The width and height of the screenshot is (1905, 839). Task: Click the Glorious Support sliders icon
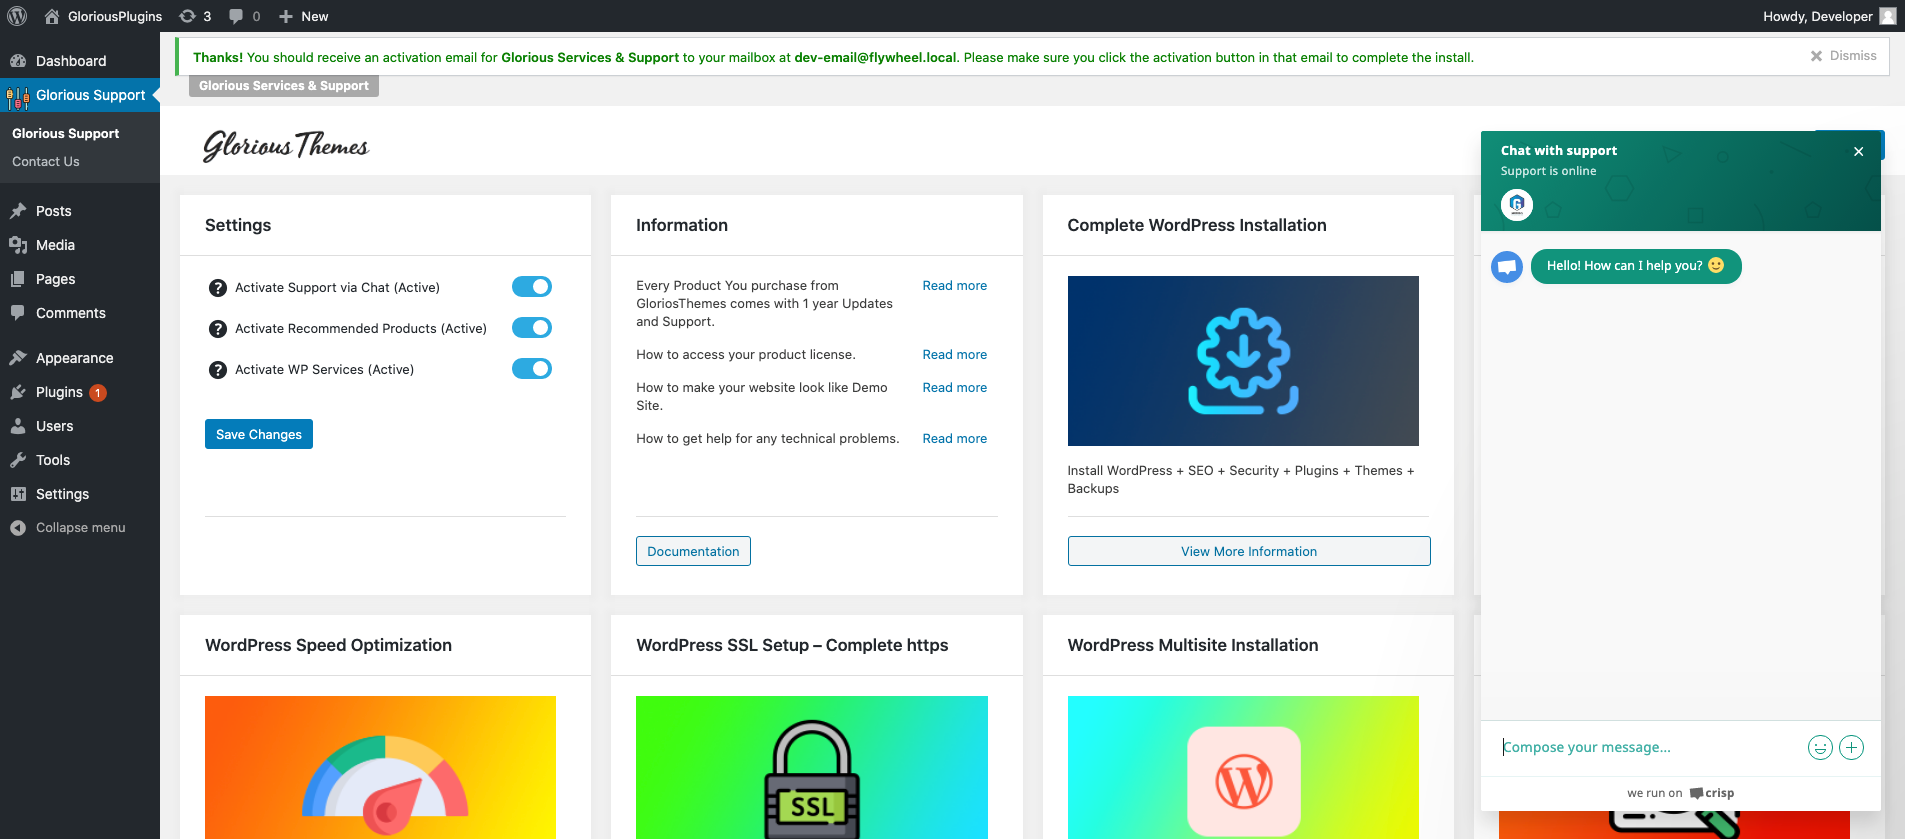tap(18, 96)
